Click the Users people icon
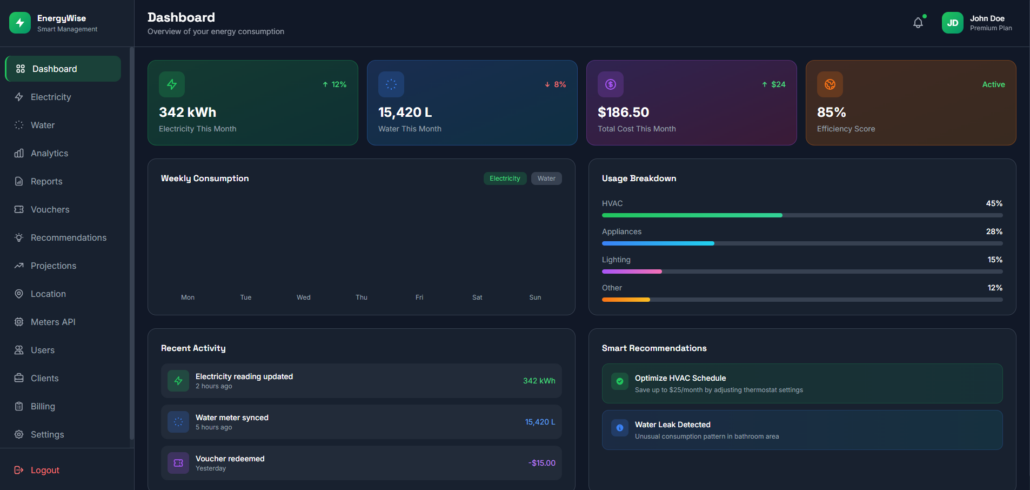 click(19, 351)
